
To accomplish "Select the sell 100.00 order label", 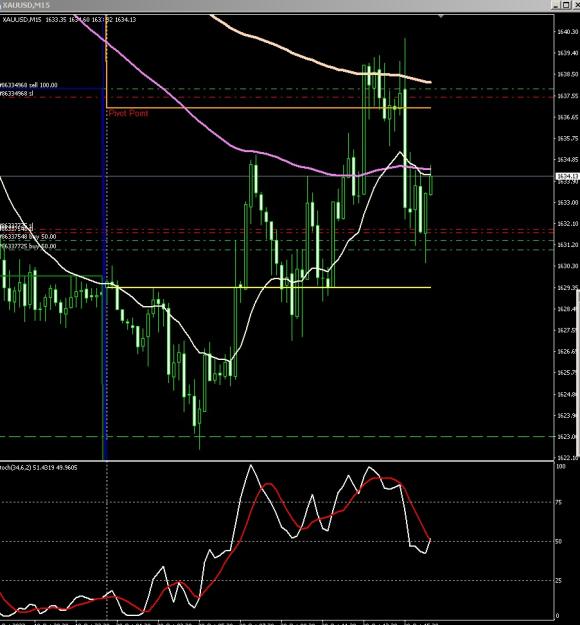I will pos(29,85).
